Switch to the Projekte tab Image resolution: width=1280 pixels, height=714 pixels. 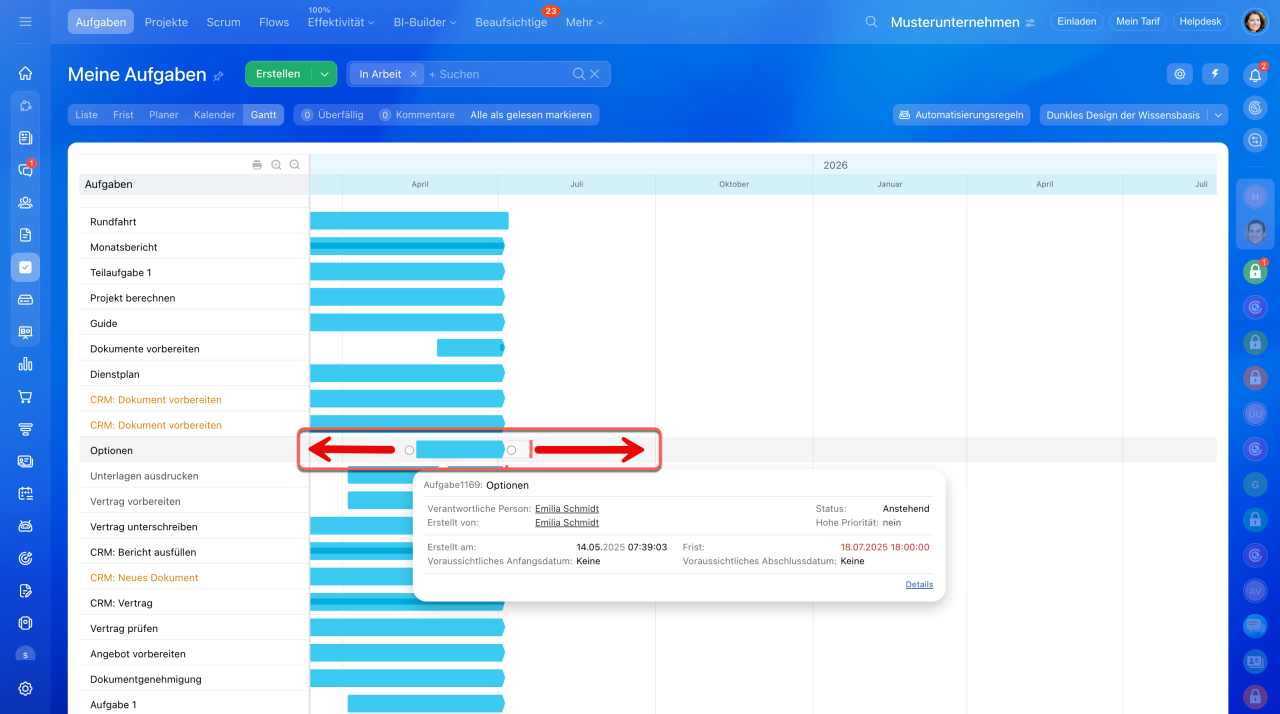[166, 21]
